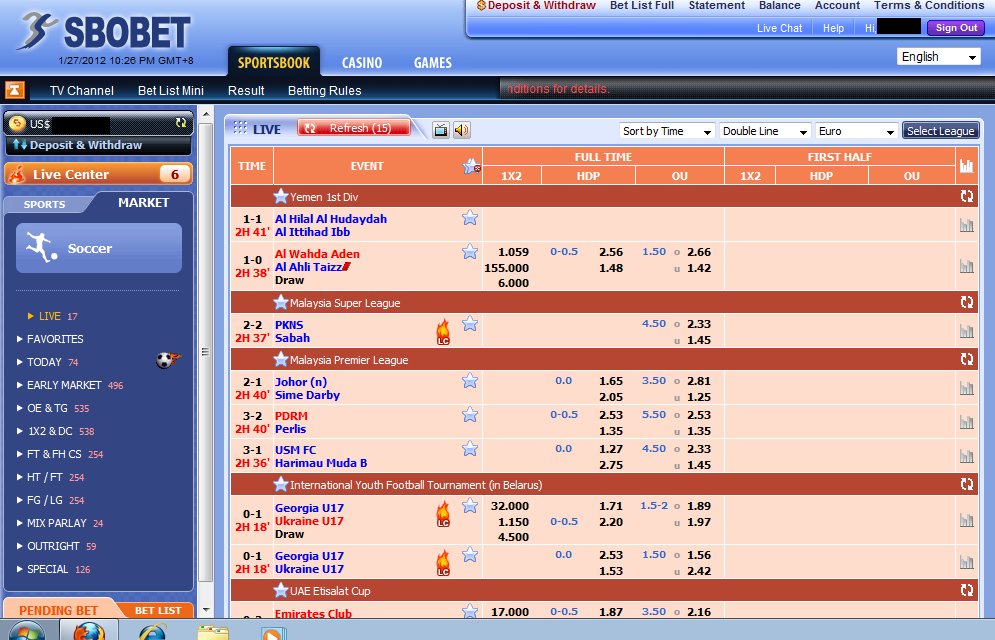995x640 pixels.
Task: Open statistics chart for Al Hilal Al Hudaydah
Action: 966,225
